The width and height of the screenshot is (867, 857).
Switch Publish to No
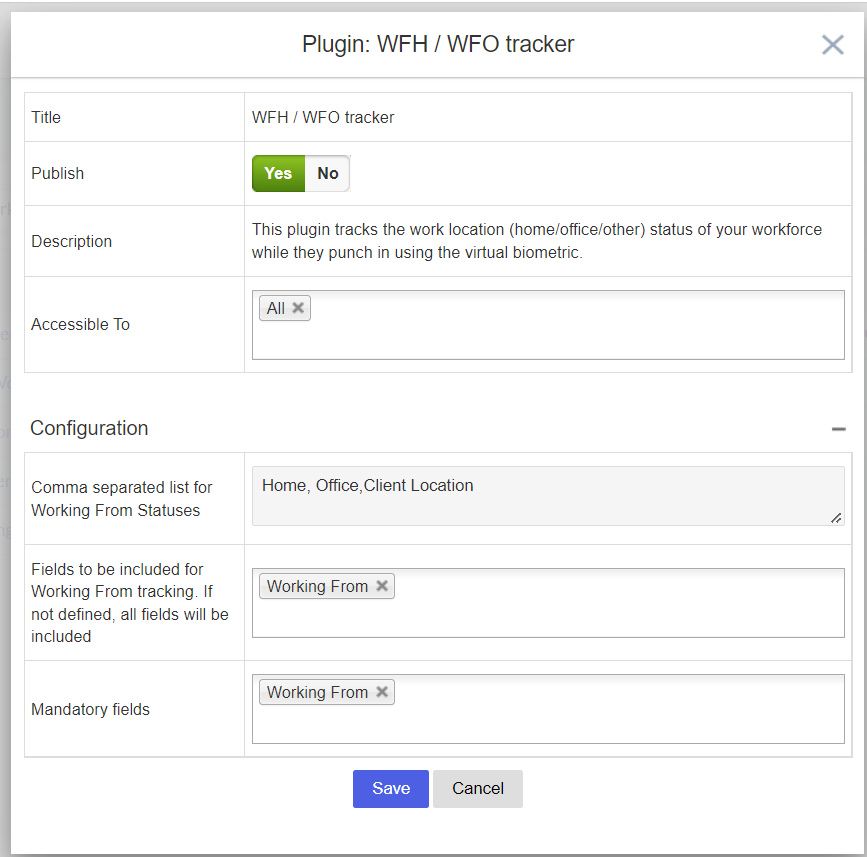tap(327, 173)
